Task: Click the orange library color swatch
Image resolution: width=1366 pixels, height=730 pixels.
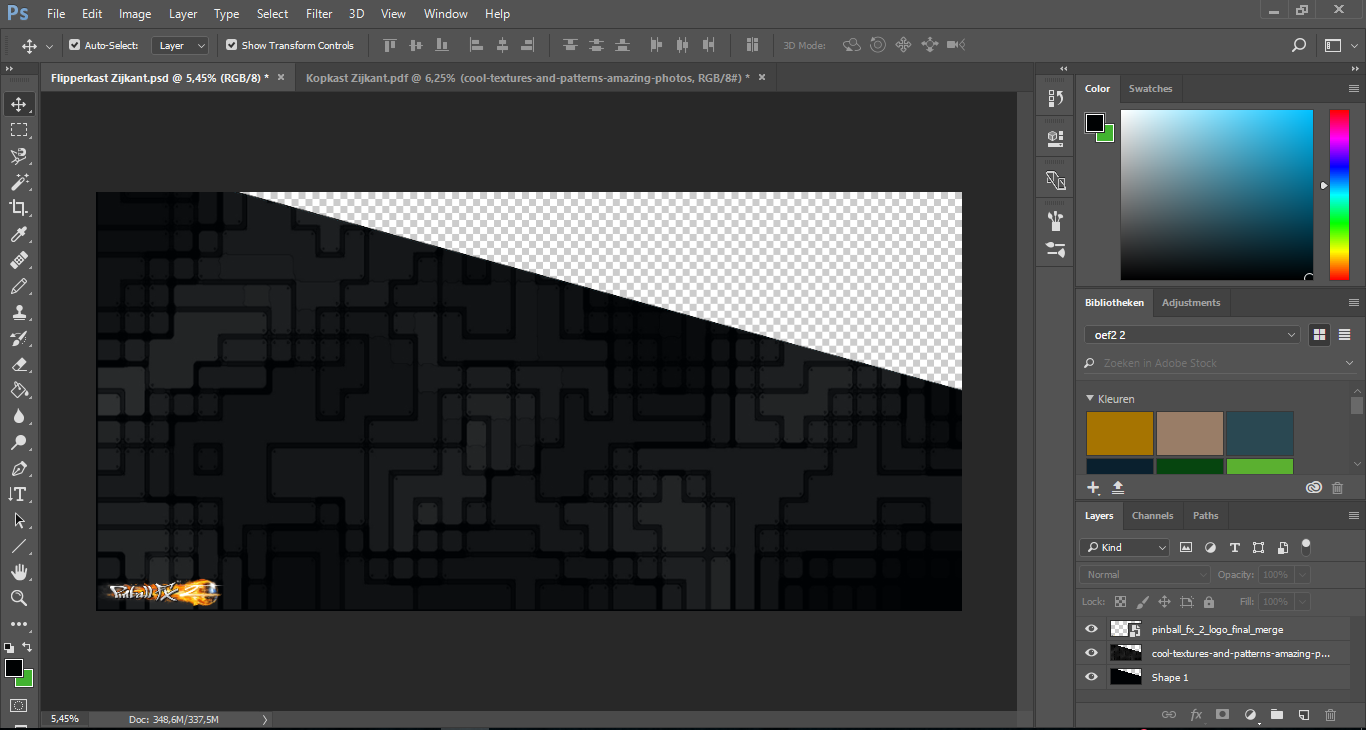Action: tap(1120, 433)
